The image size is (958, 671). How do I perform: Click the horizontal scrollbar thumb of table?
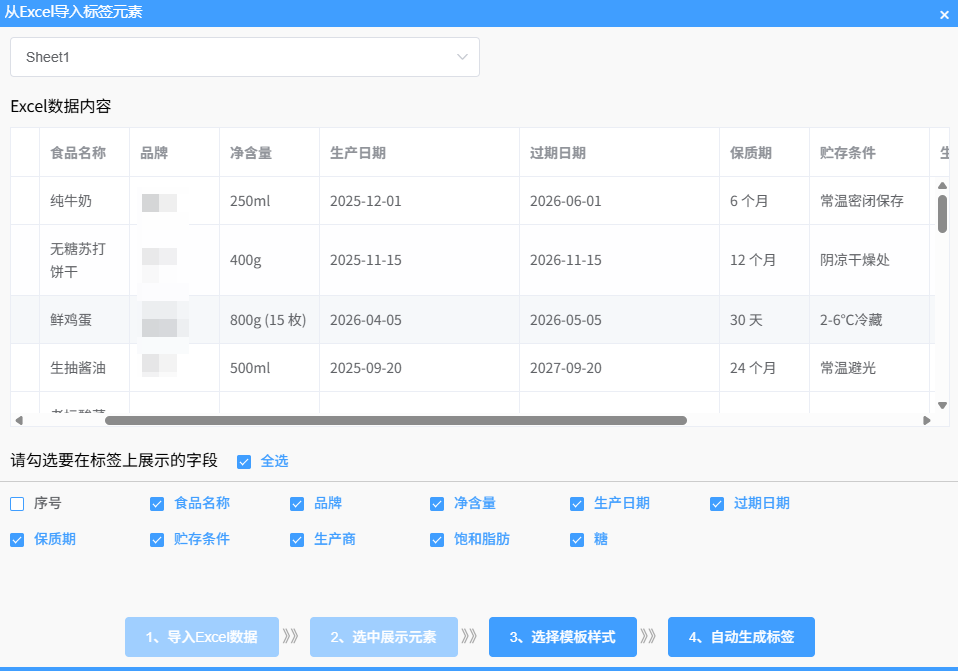coord(395,420)
